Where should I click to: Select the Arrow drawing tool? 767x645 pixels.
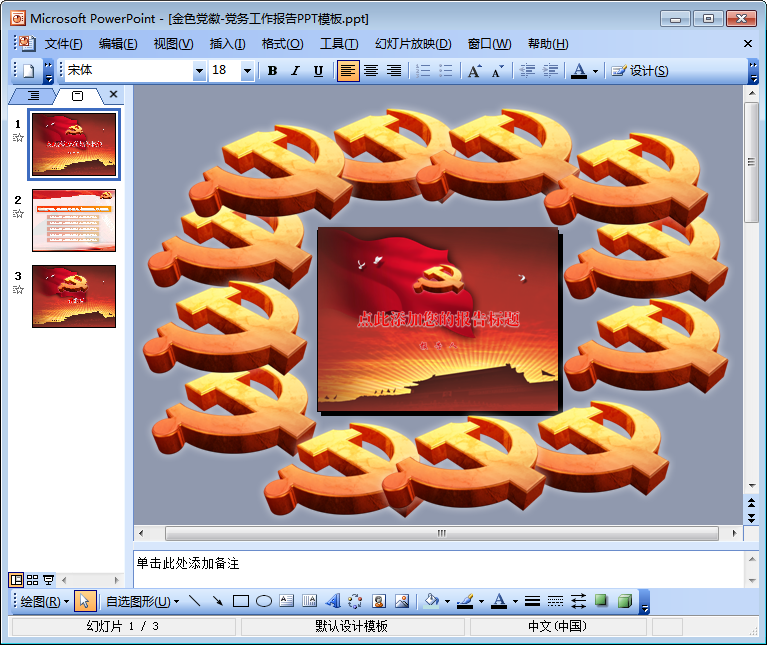tap(218, 601)
